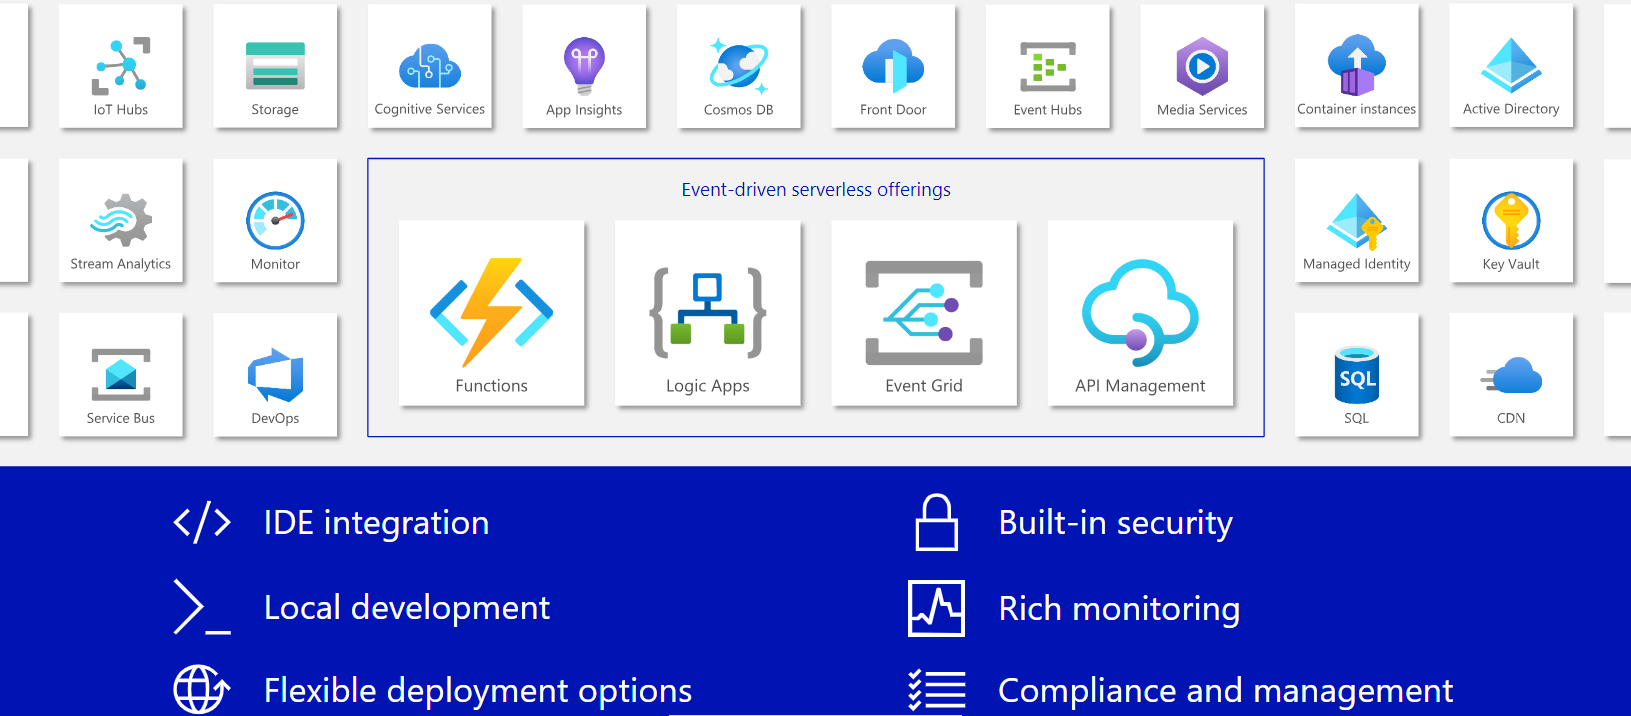Click the Event-driven serverless offerings heading
This screenshot has width=1631, height=716.
point(815,189)
